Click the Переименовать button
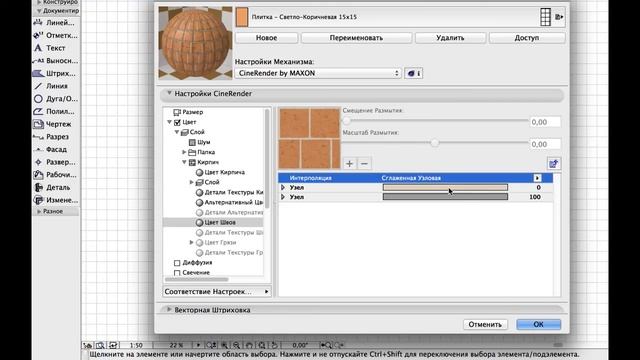This screenshot has height=360, width=640. pyautogui.click(x=356, y=38)
